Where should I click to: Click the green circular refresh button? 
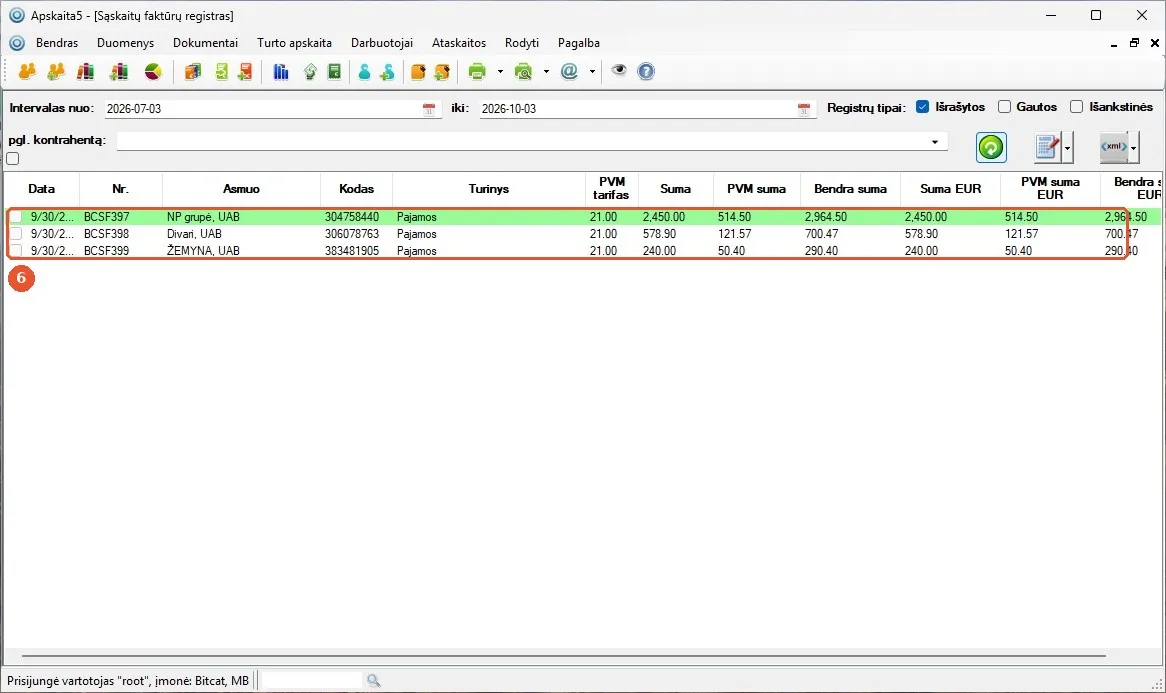coord(991,147)
